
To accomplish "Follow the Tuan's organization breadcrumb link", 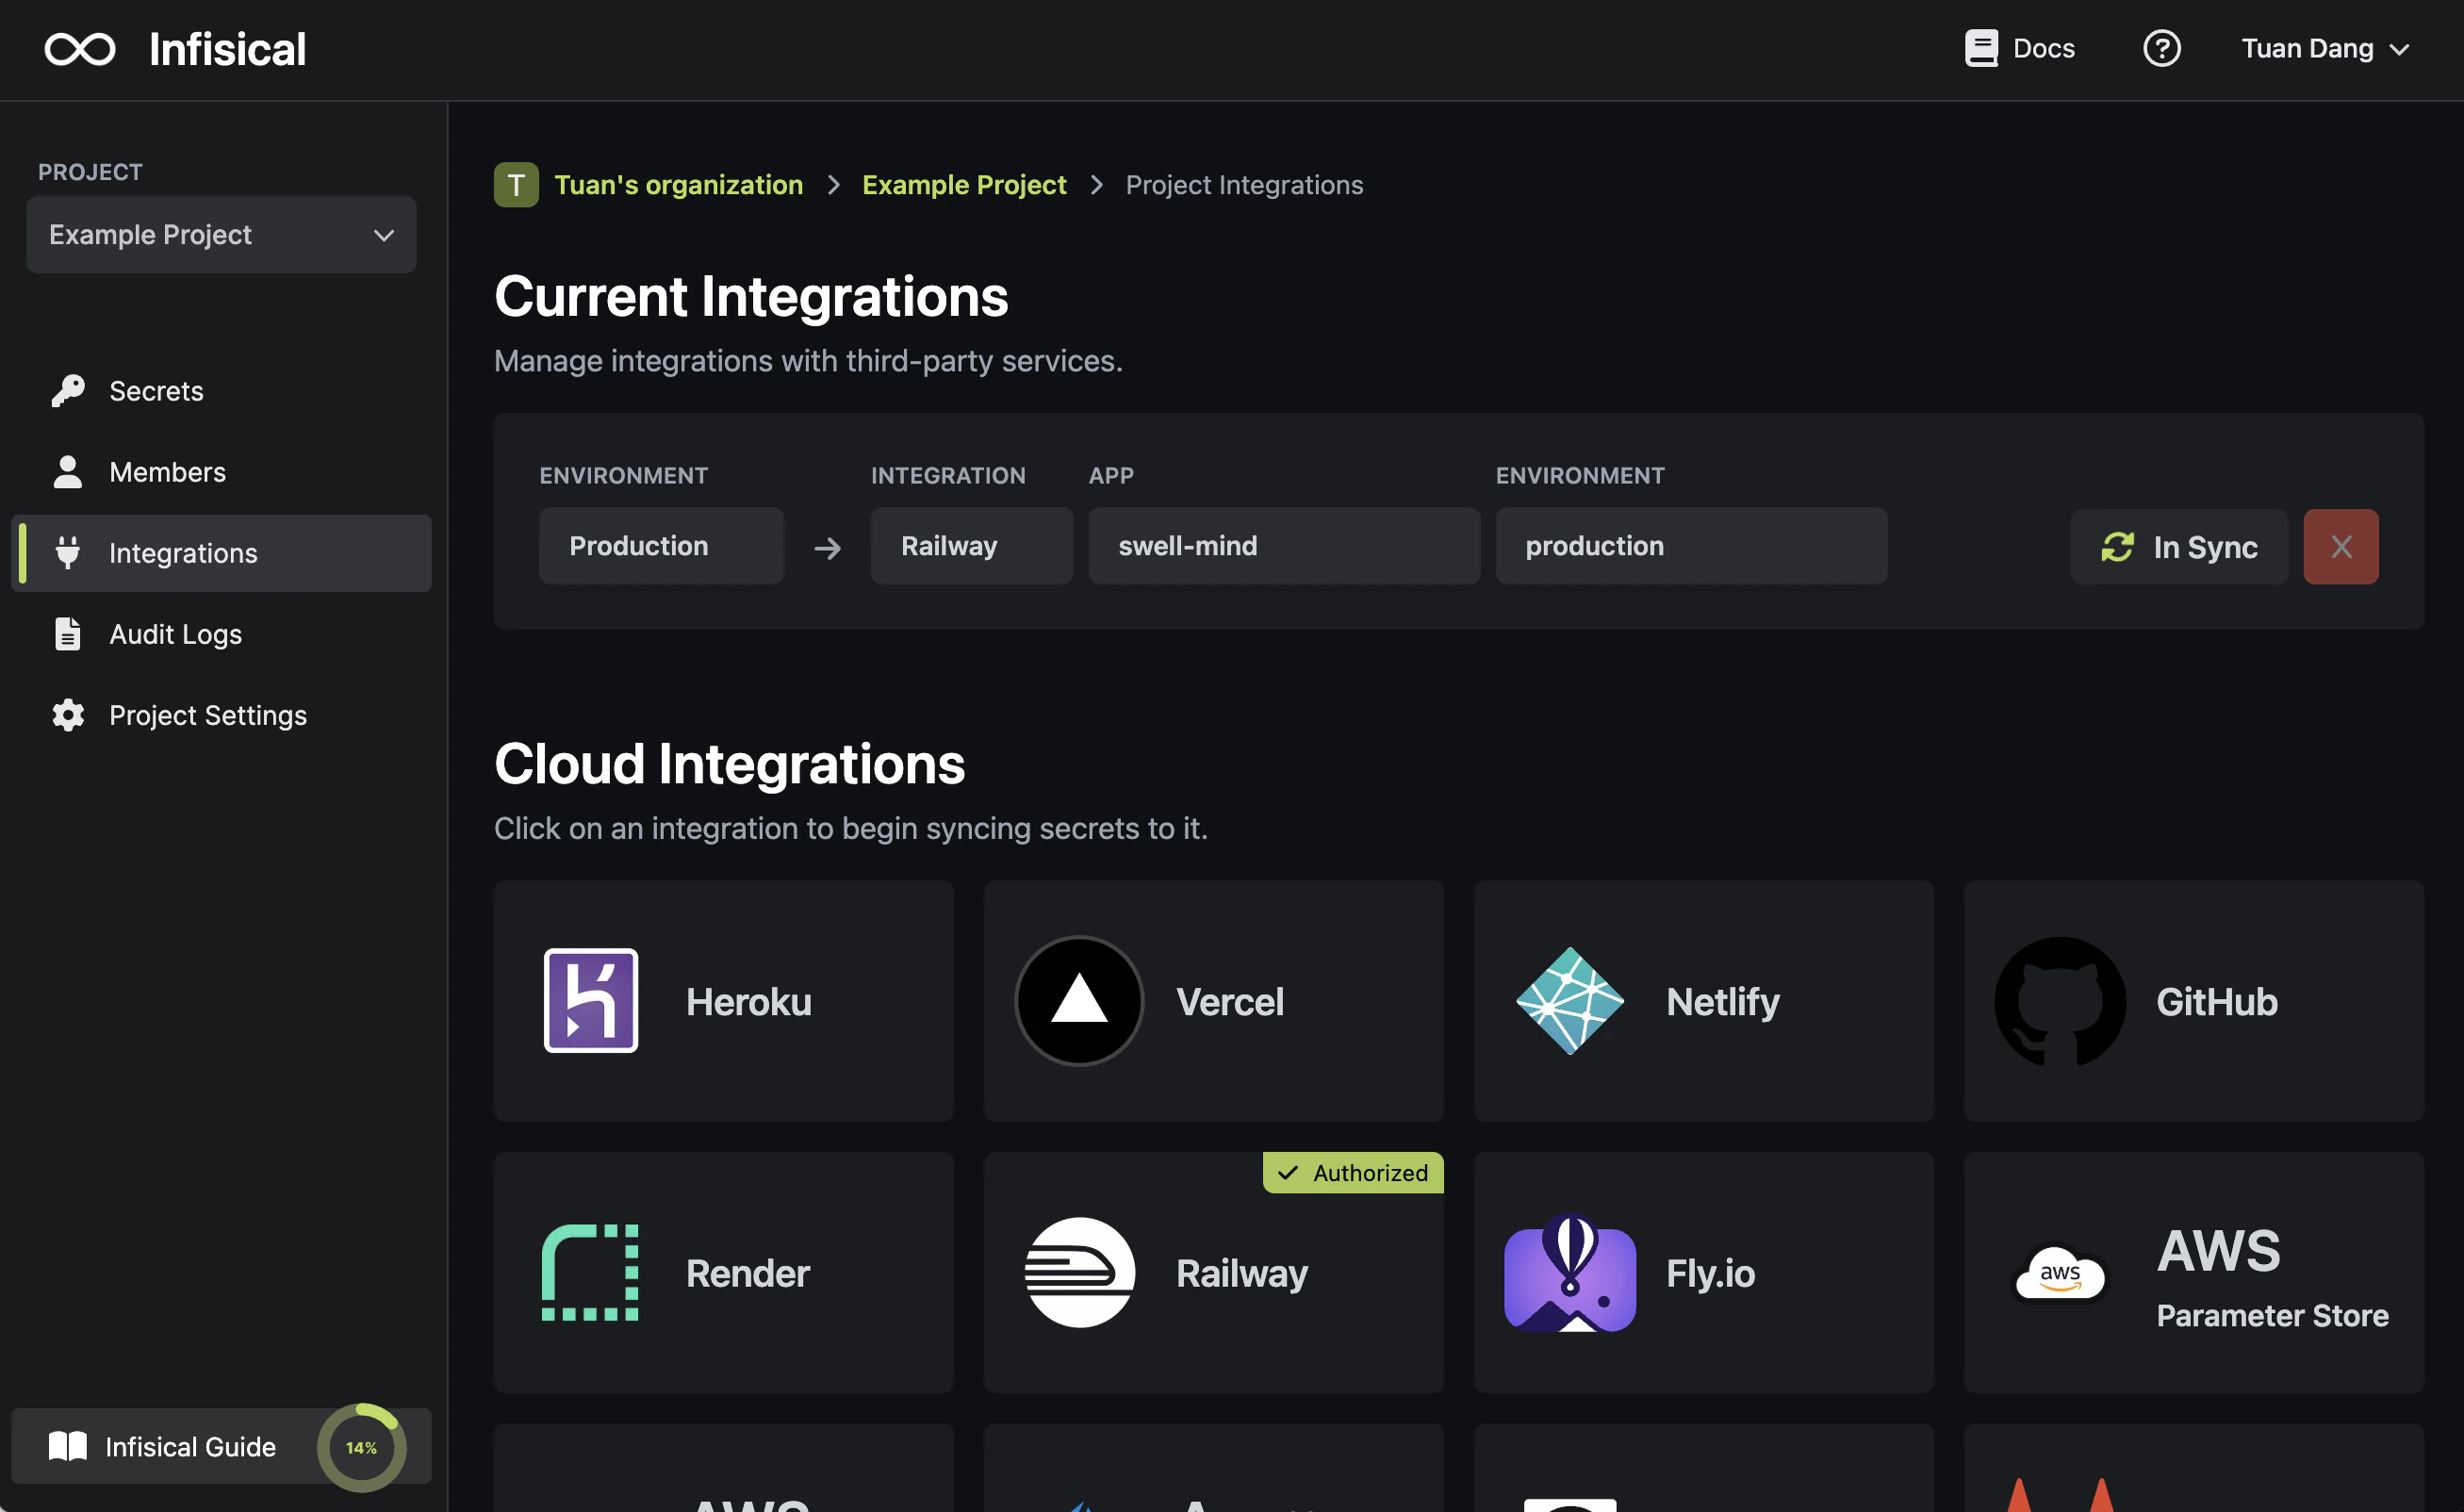I will click(x=678, y=185).
